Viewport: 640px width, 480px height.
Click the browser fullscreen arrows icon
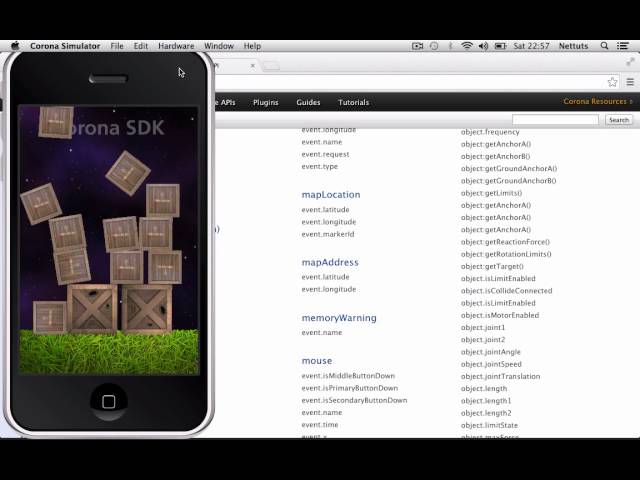(631, 62)
